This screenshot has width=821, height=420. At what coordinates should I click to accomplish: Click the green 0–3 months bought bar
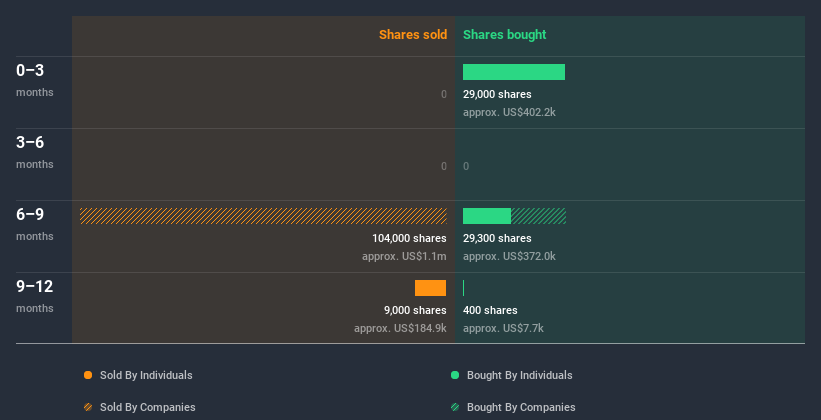click(x=514, y=72)
